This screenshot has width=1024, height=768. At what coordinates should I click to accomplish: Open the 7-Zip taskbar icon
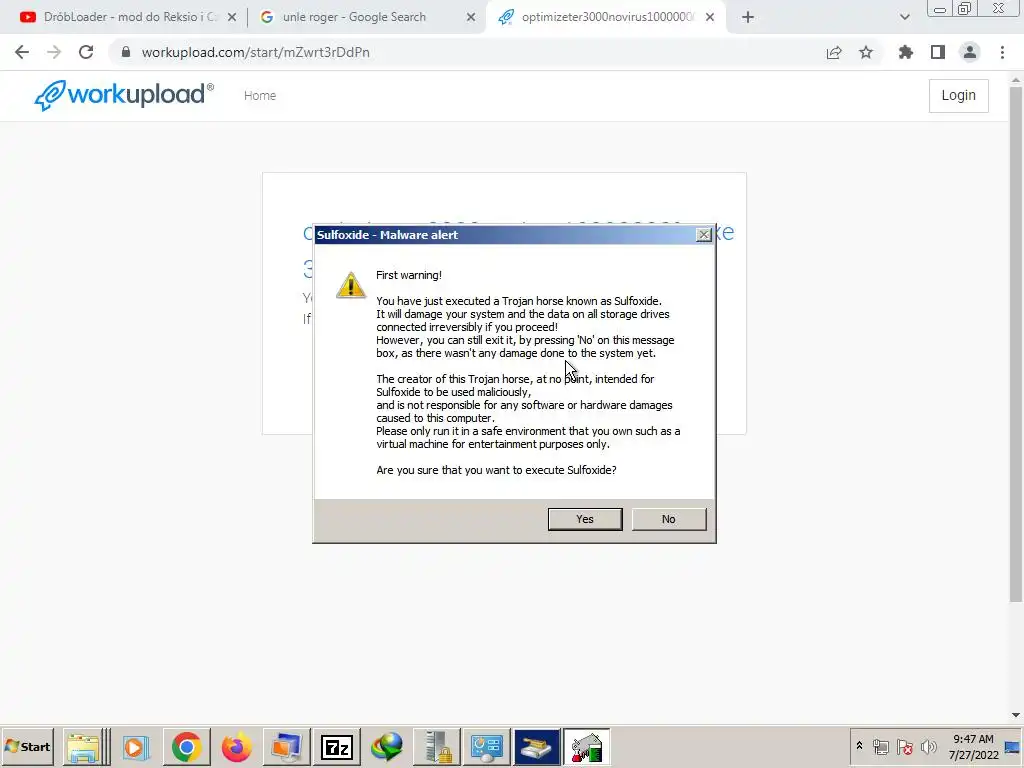[337, 747]
